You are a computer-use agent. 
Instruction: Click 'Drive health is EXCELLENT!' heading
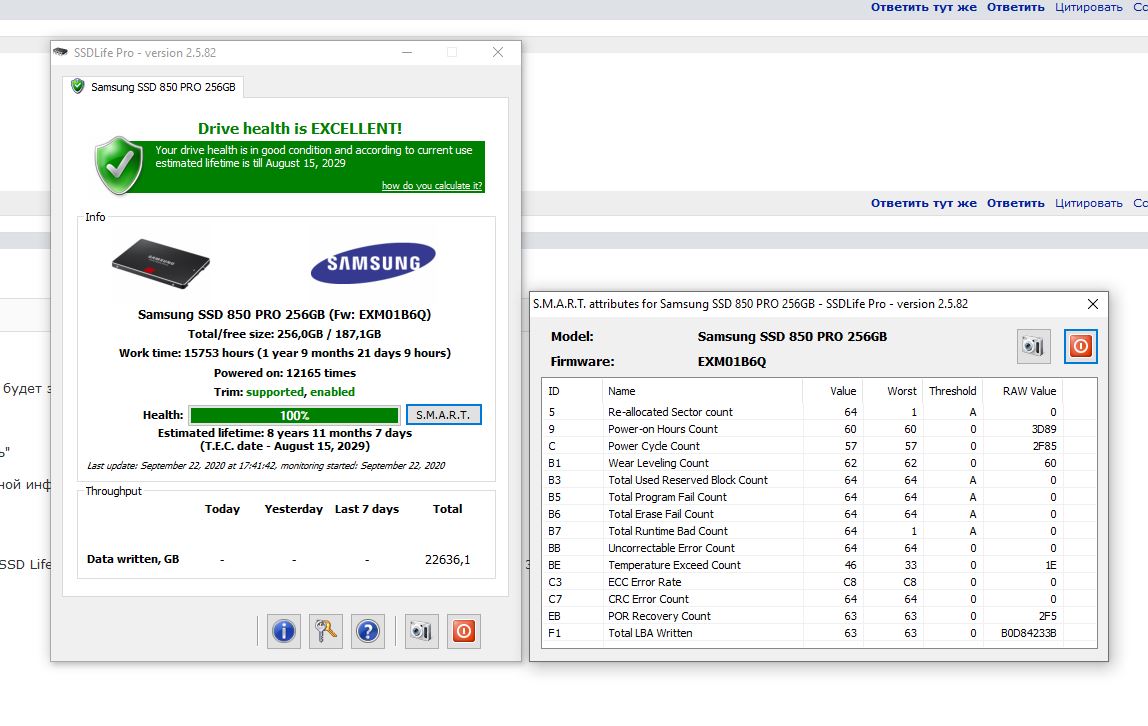point(299,129)
